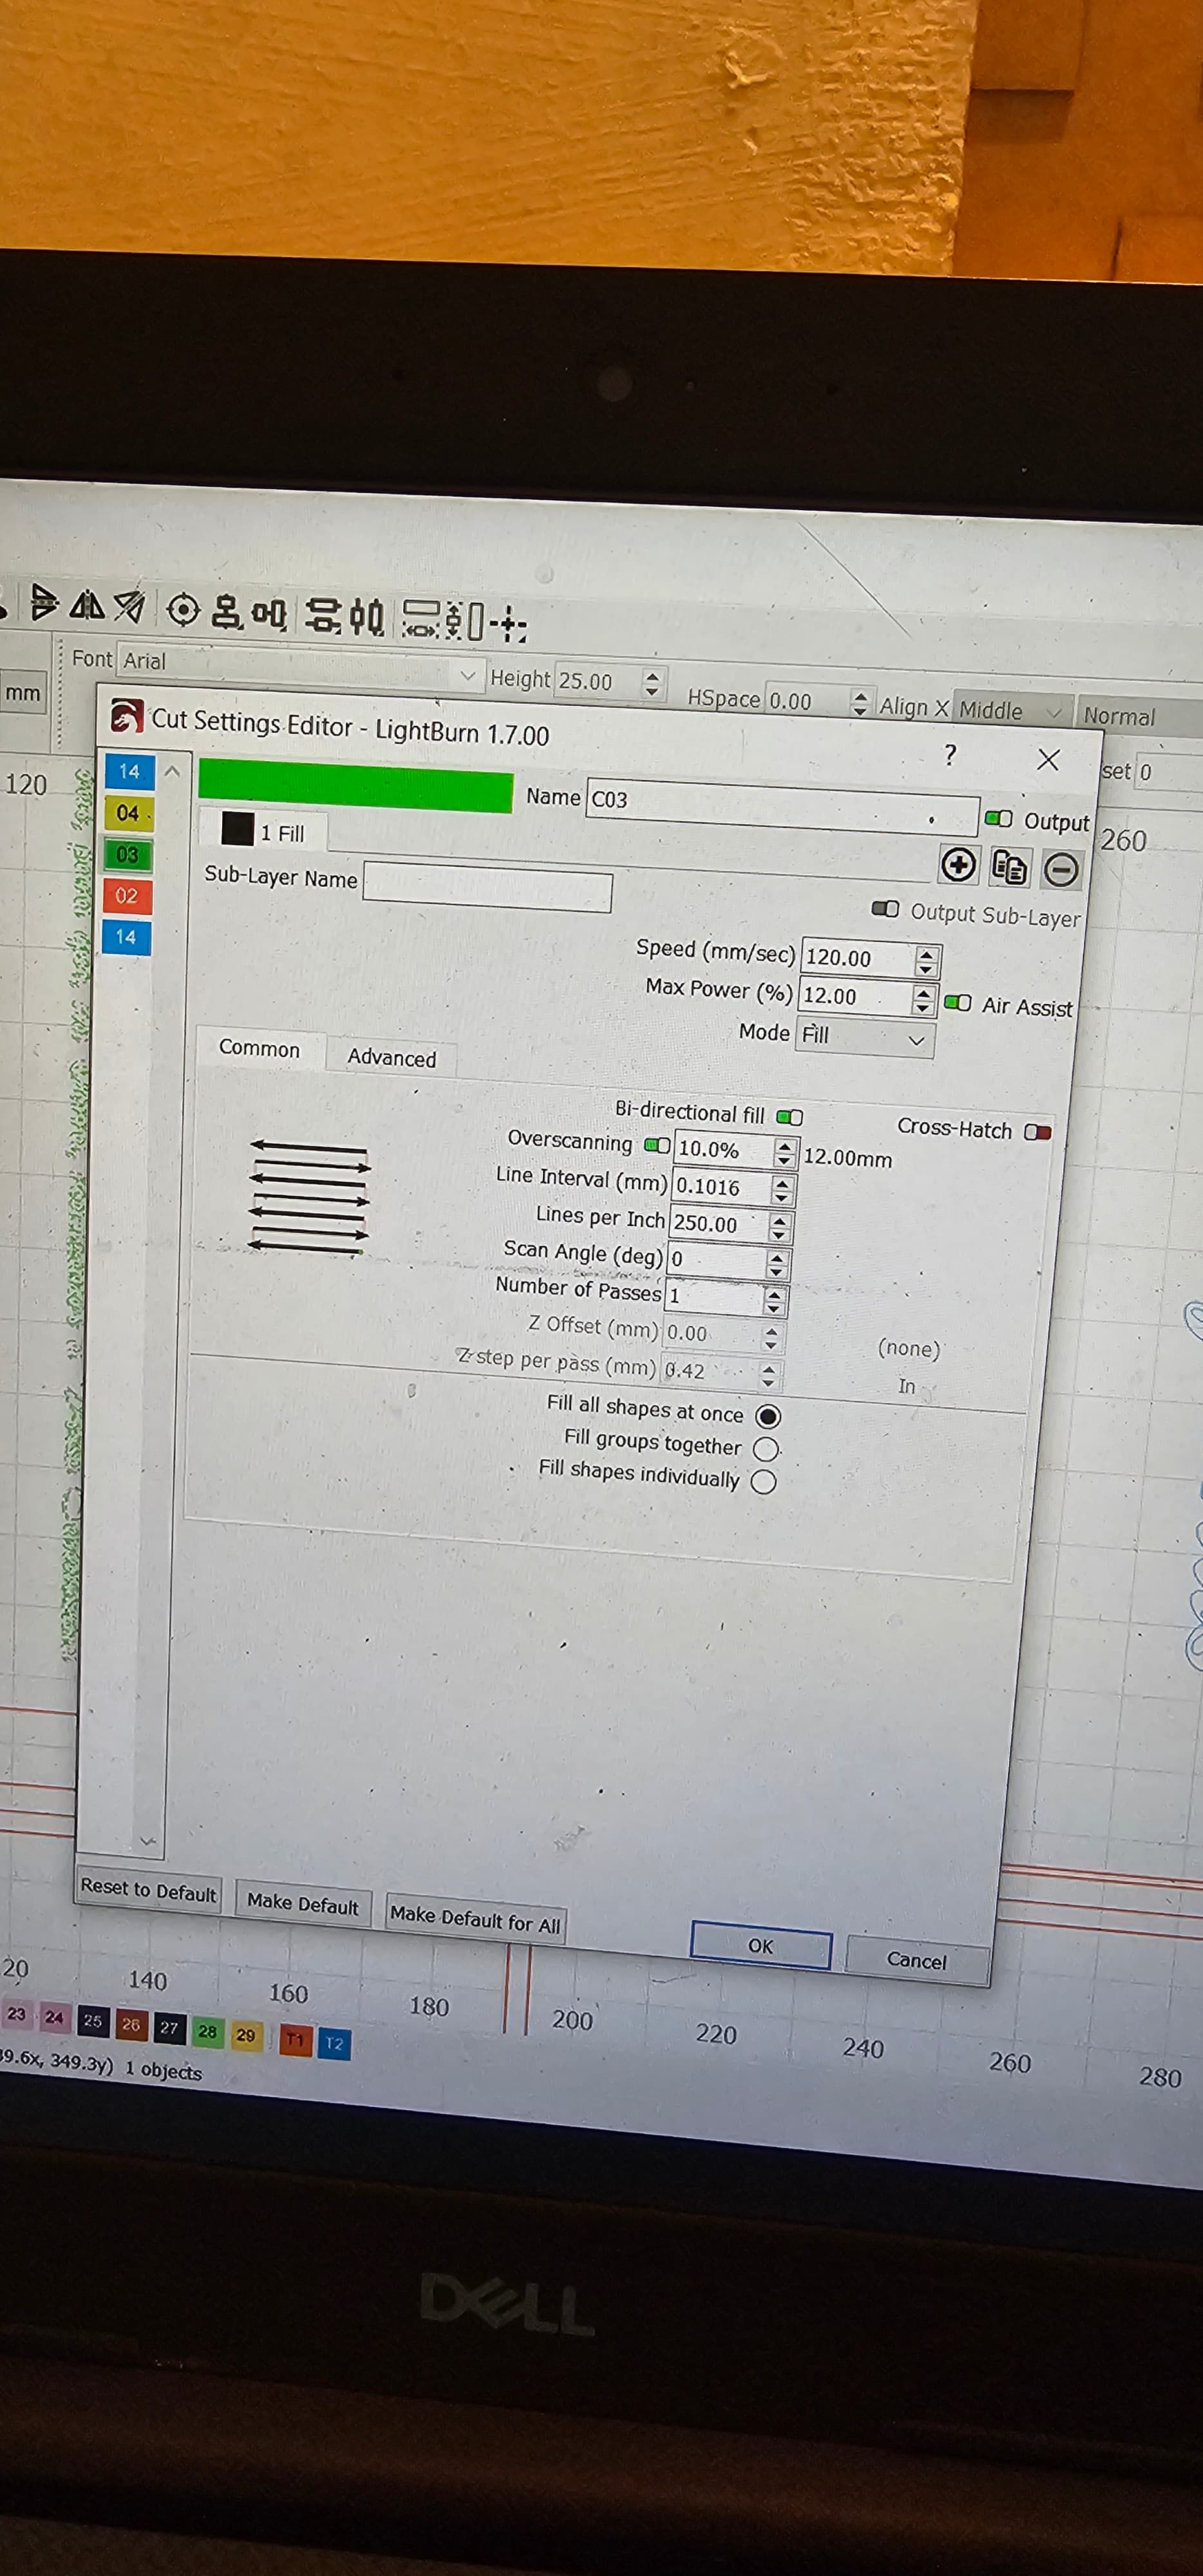This screenshot has width=1203, height=2576.
Task: Click the make same height icon
Action: (465, 621)
